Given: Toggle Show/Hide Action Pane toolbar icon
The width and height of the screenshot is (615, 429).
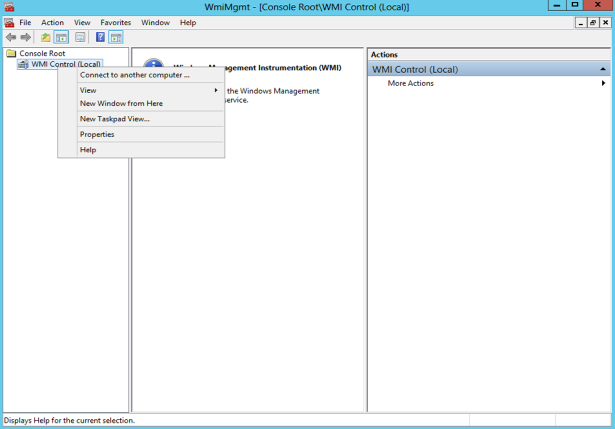Looking at the screenshot, I should pyautogui.click(x=116, y=37).
